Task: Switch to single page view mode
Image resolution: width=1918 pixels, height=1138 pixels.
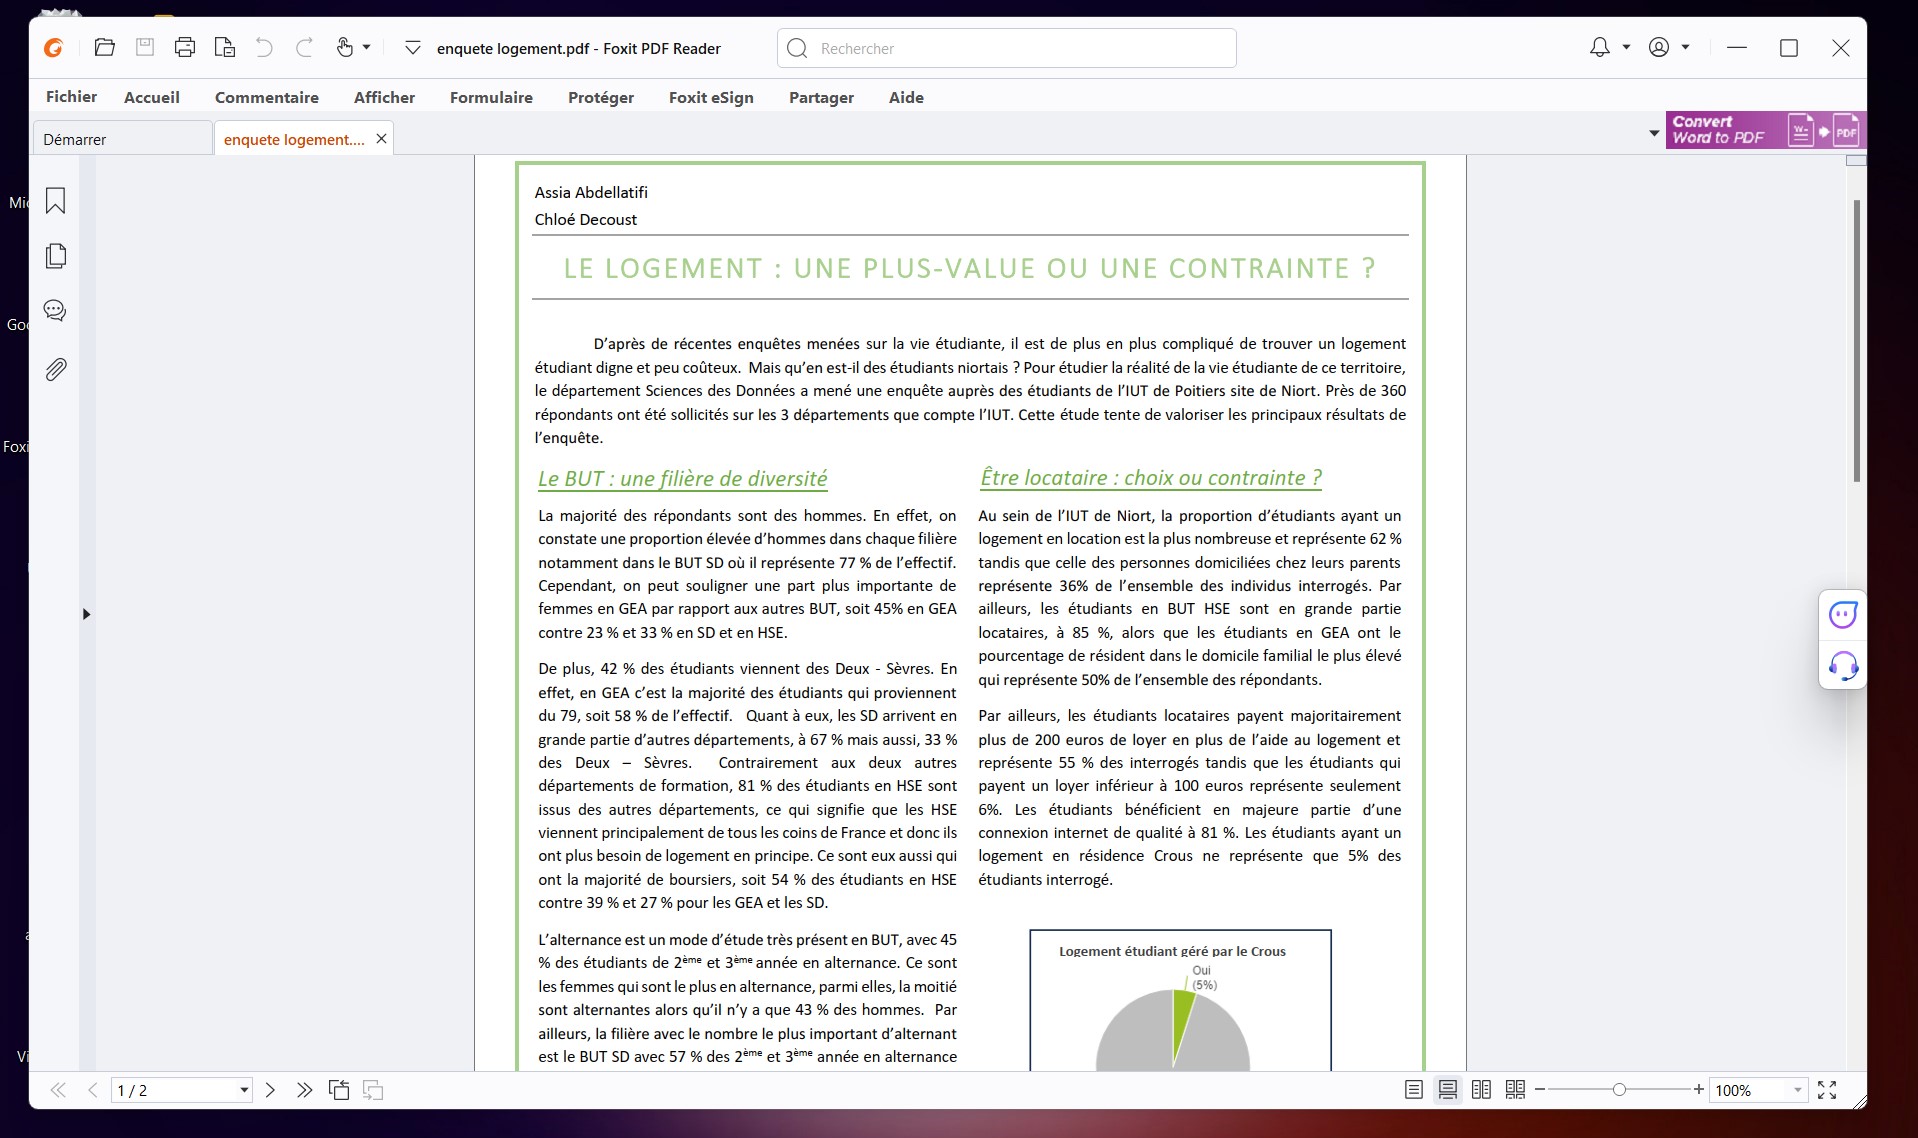Action: [1413, 1090]
